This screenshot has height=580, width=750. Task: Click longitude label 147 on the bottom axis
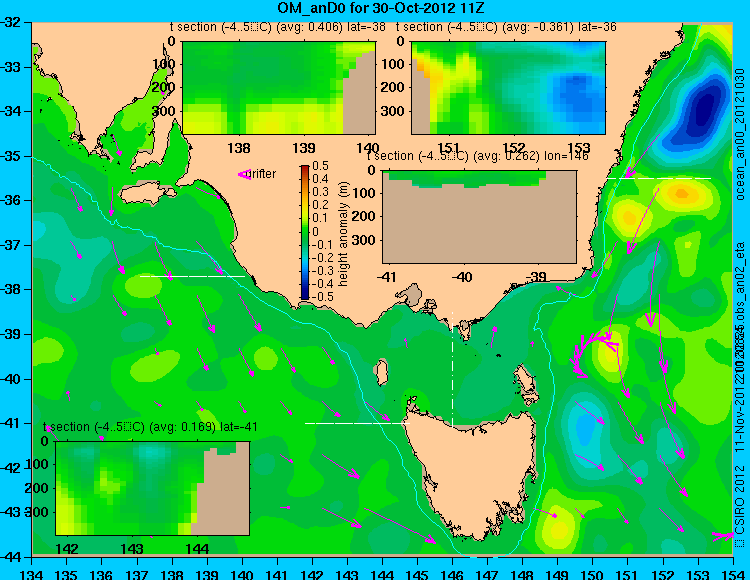[x=487, y=574]
